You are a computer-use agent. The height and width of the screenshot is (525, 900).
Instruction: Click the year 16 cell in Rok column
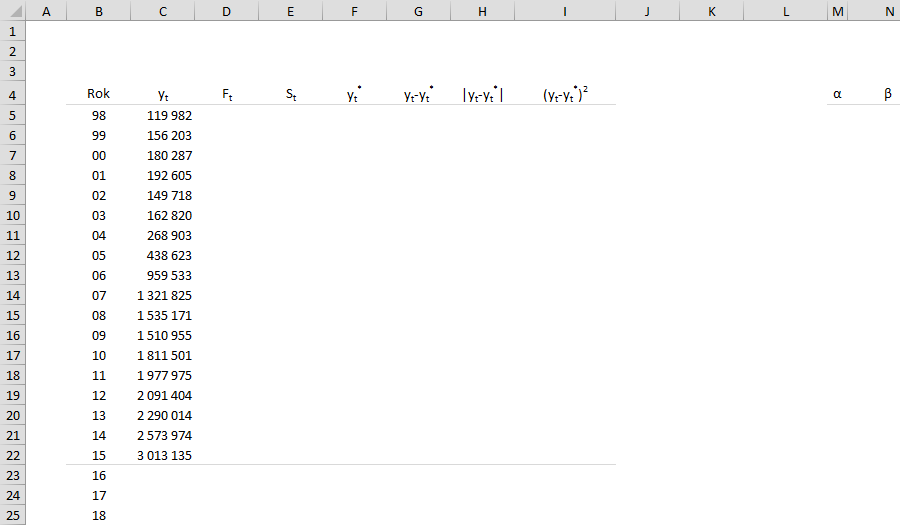click(x=98, y=475)
